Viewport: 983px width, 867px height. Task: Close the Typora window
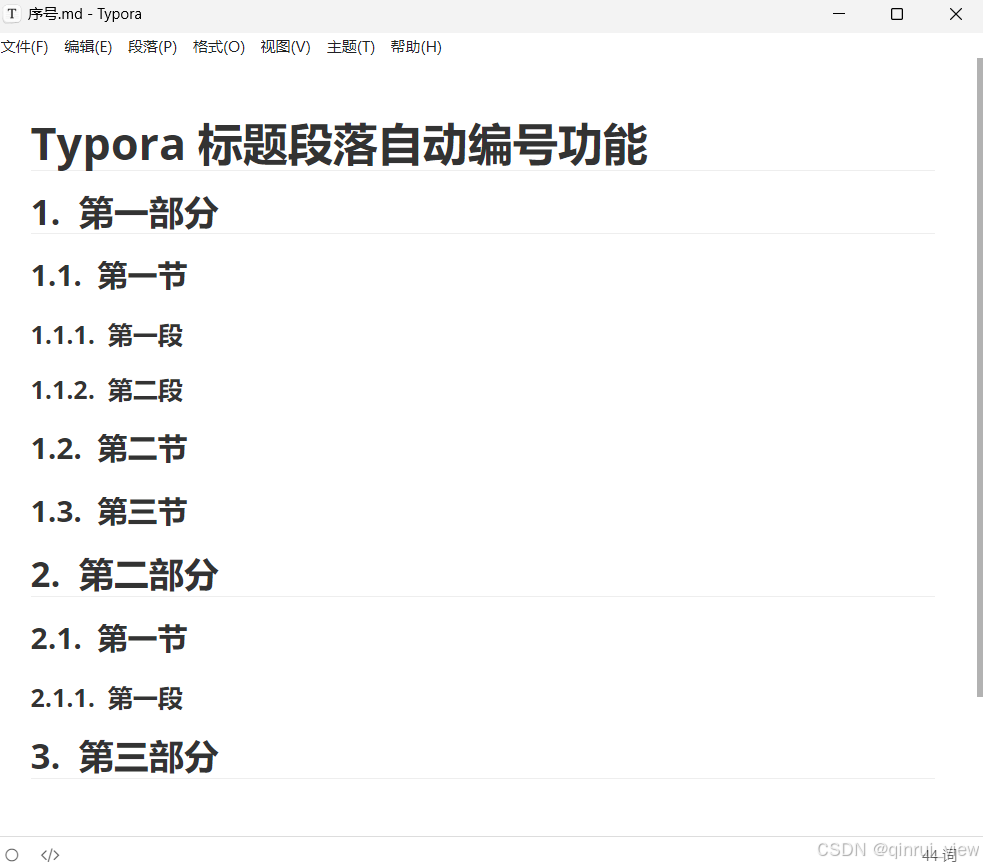tap(955, 14)
